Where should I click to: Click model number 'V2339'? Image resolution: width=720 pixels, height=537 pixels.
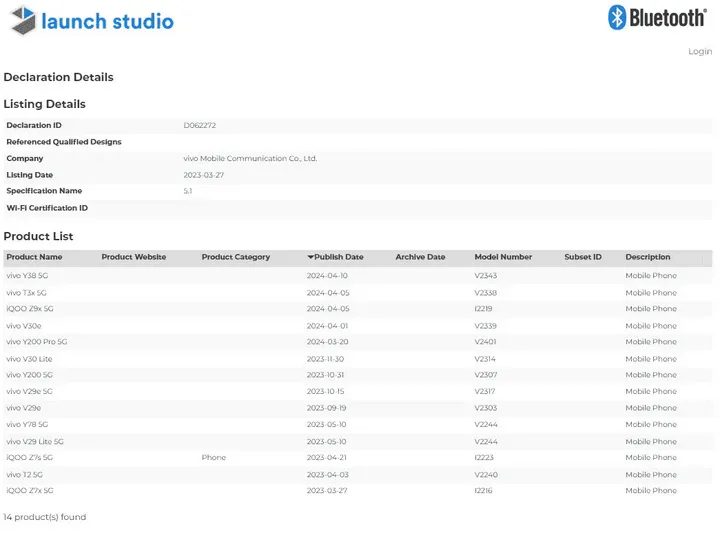485,326
